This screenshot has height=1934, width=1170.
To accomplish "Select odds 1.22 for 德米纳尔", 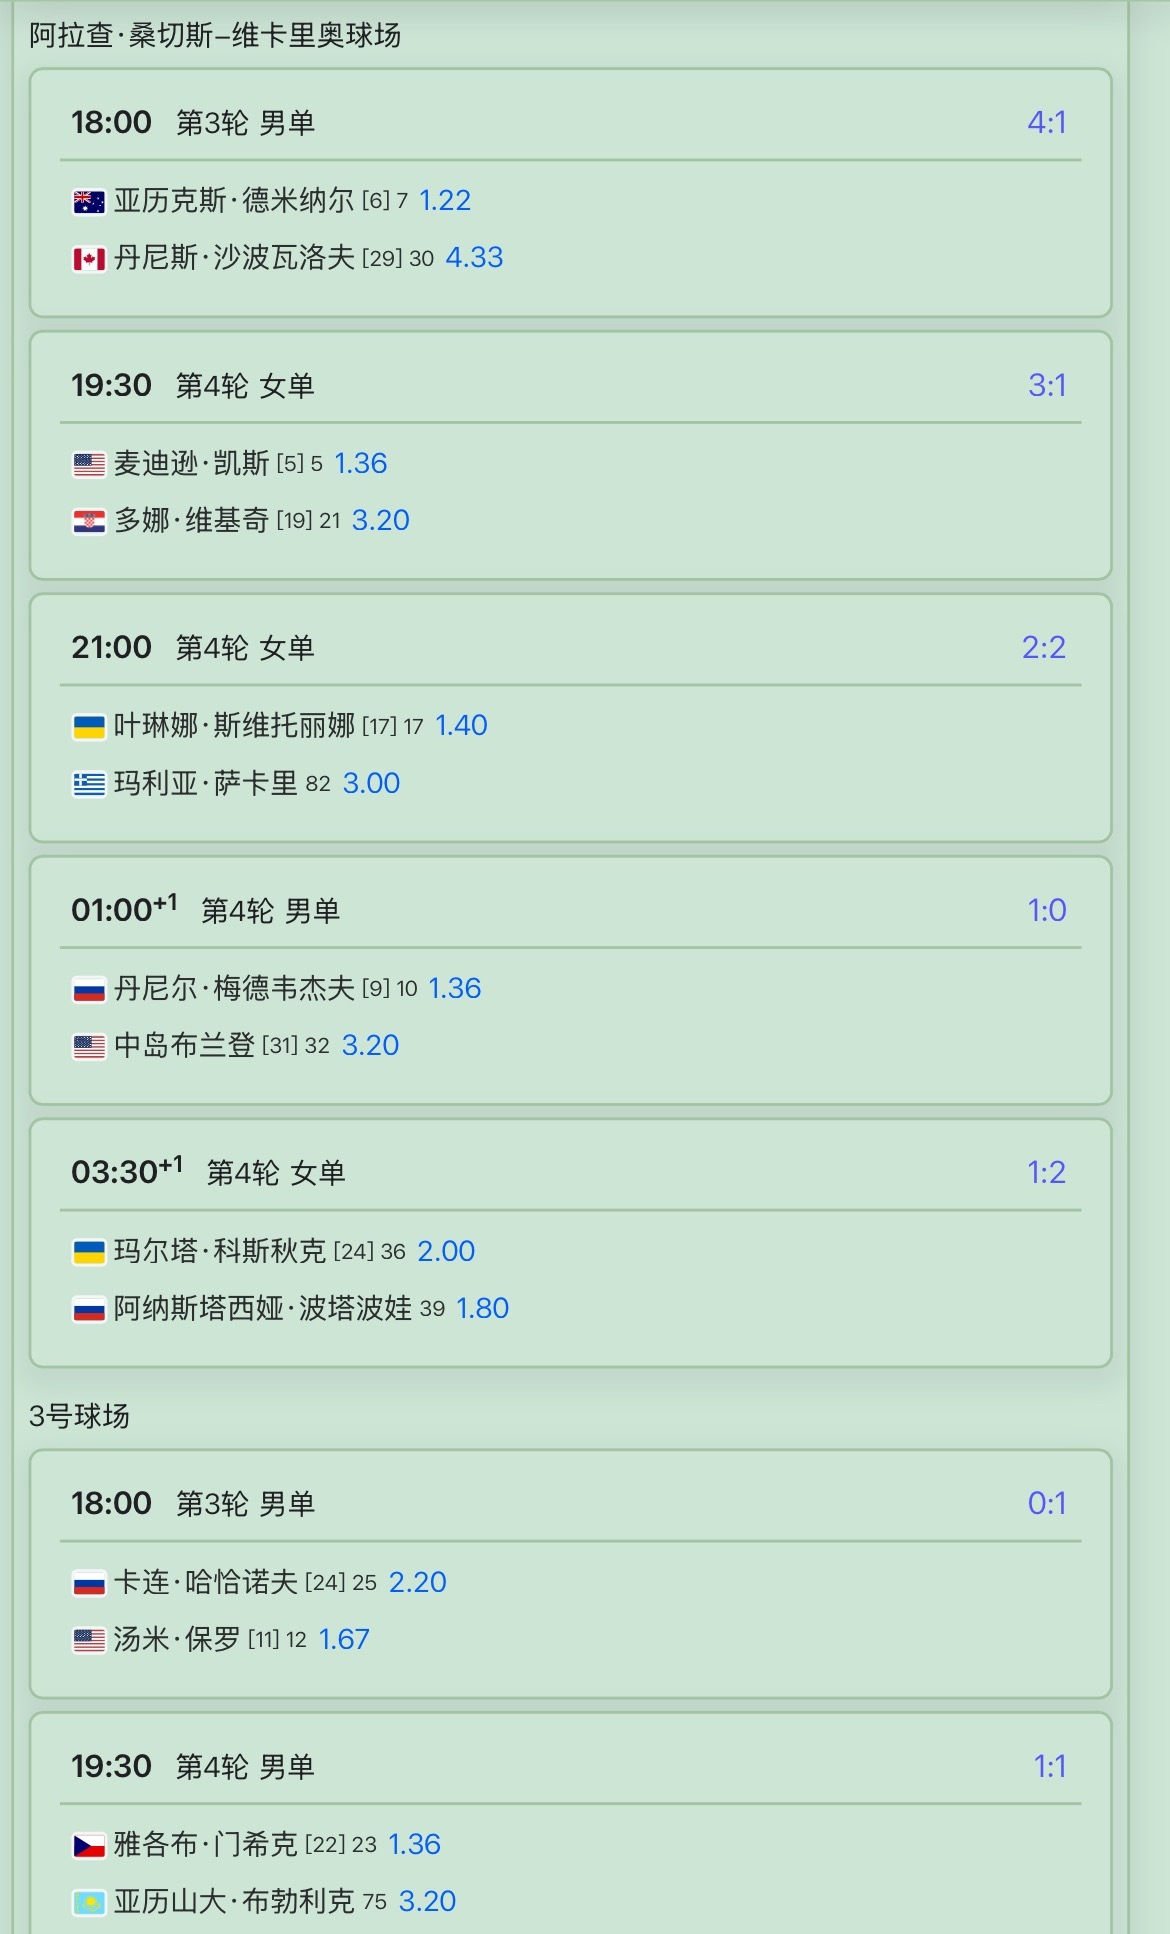I will (x=445, y=200).
